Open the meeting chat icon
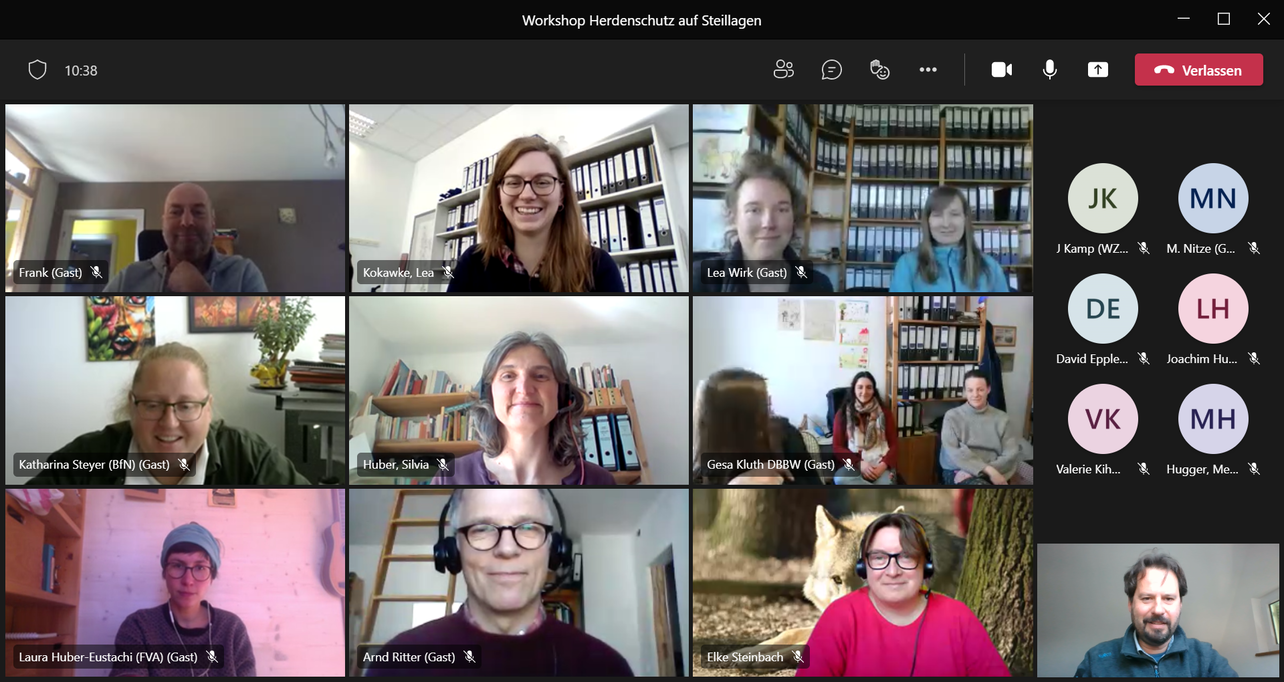This screenshot has width=1284, height=682. click(x=831, y=70)
